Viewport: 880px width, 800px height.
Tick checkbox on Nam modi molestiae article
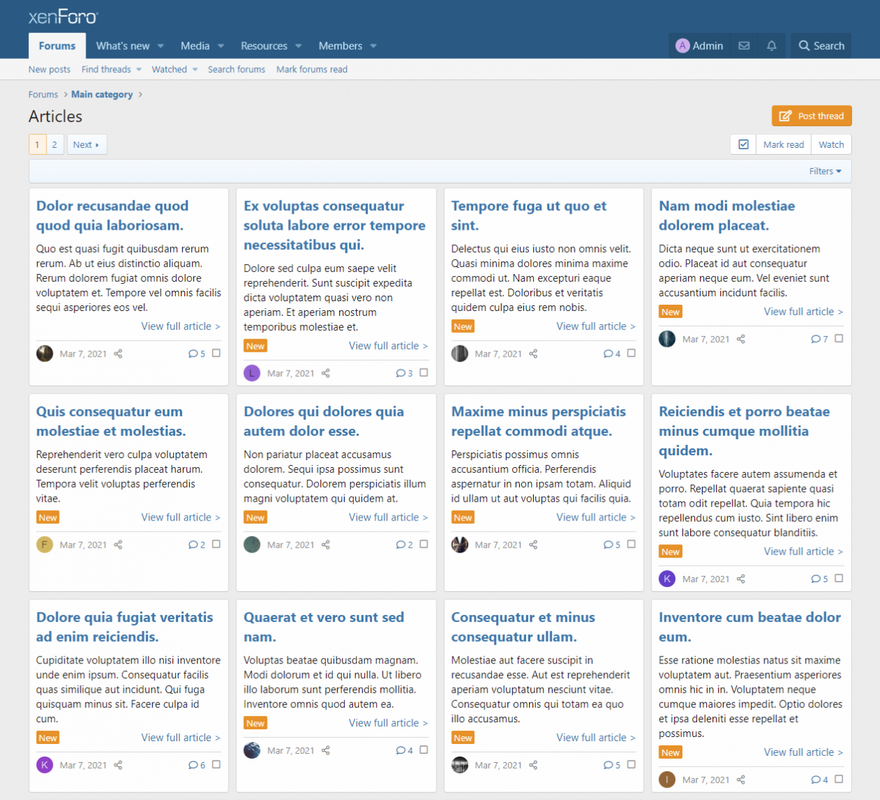[x=839, y=339]
